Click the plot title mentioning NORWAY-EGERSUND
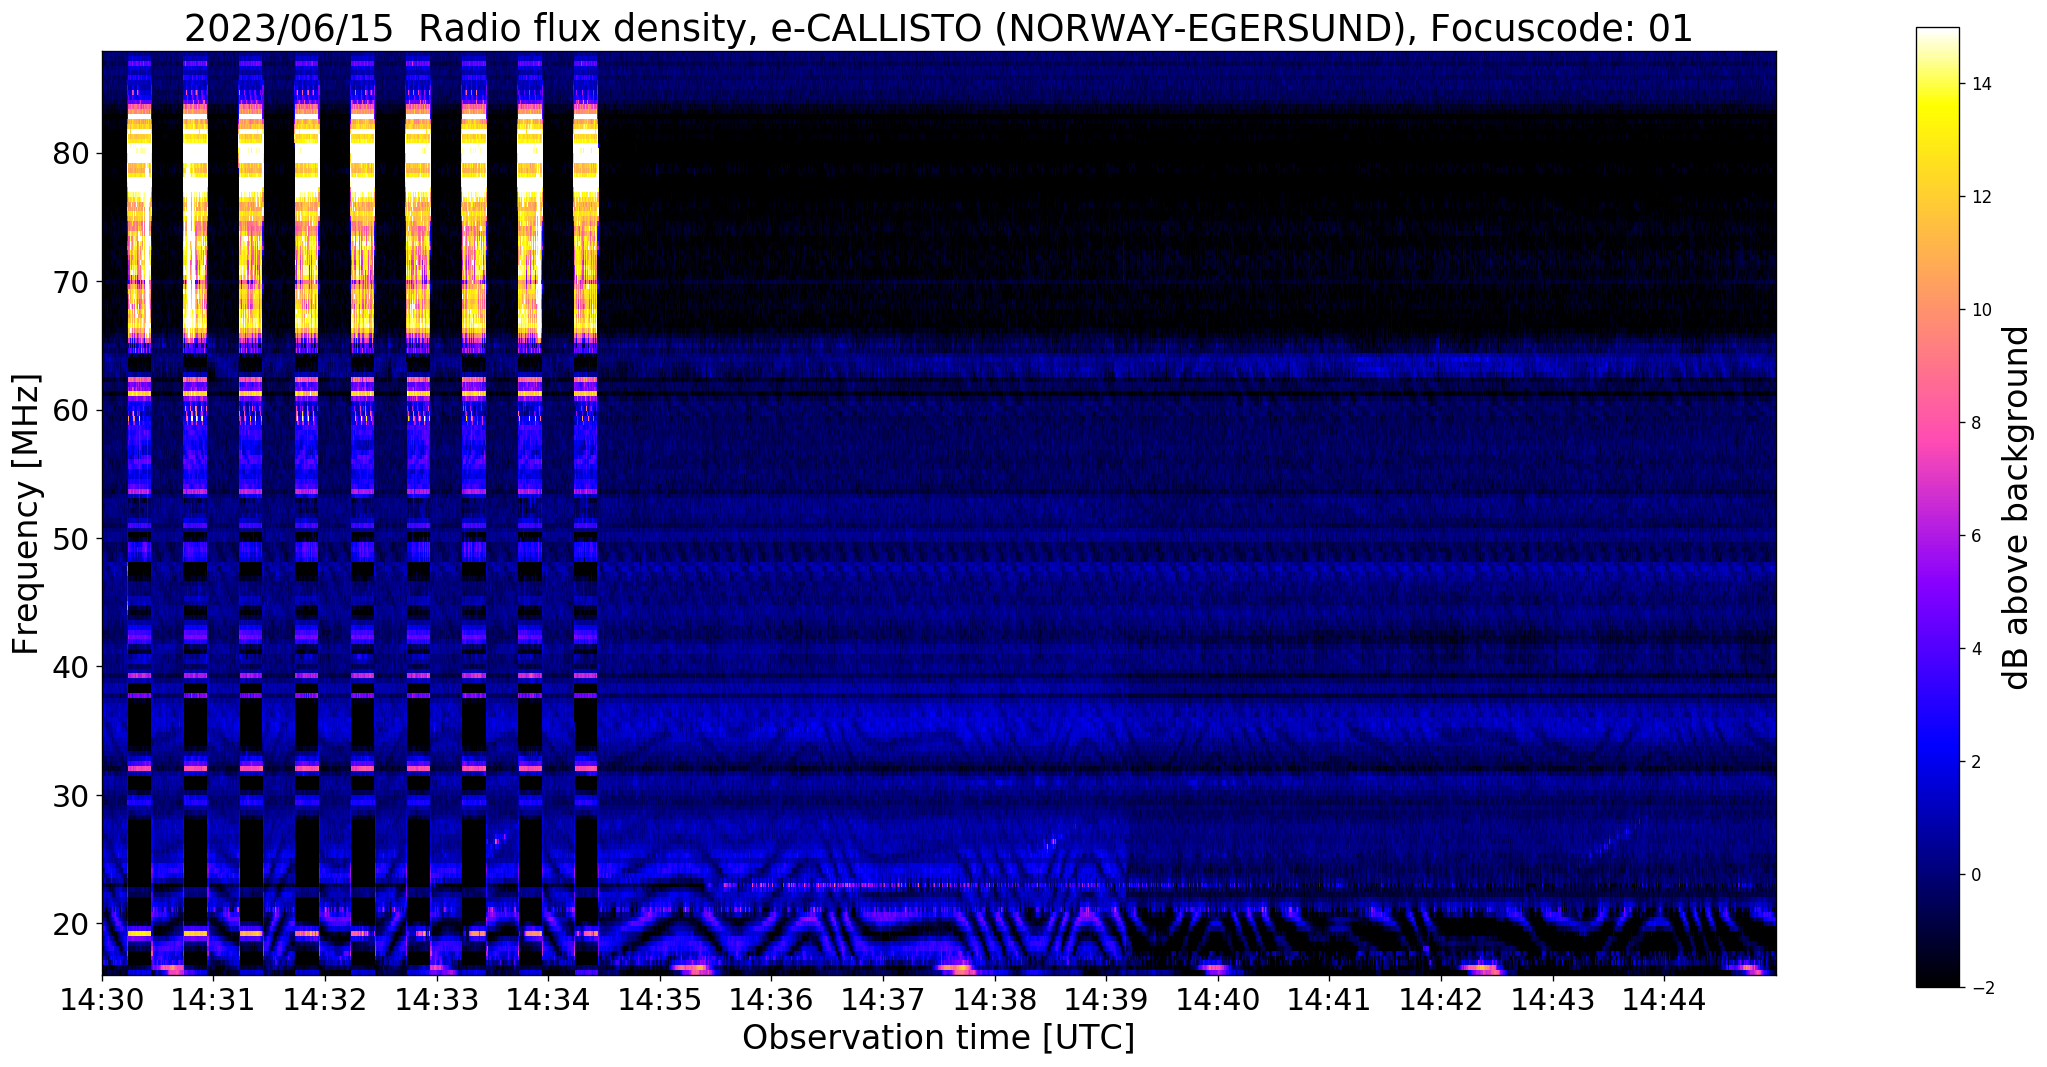 [938, 28]
